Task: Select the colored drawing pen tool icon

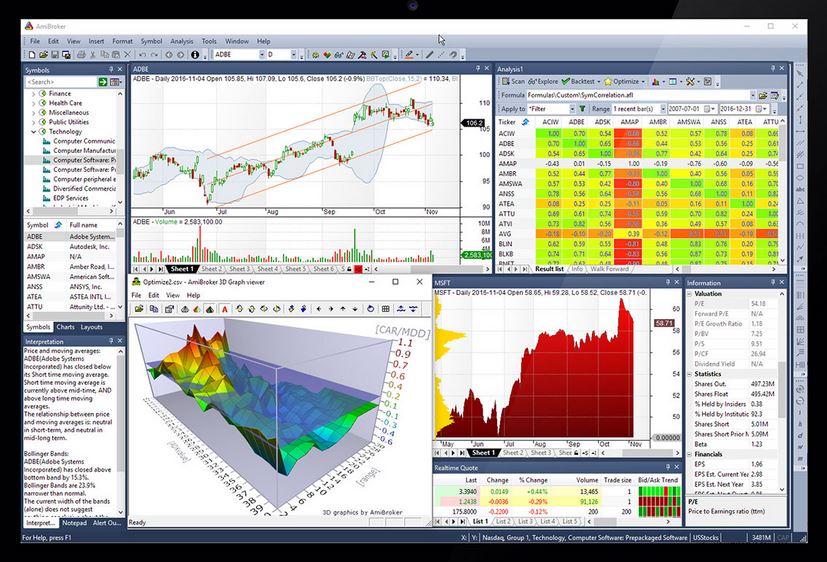Action: tap(408, 54)
